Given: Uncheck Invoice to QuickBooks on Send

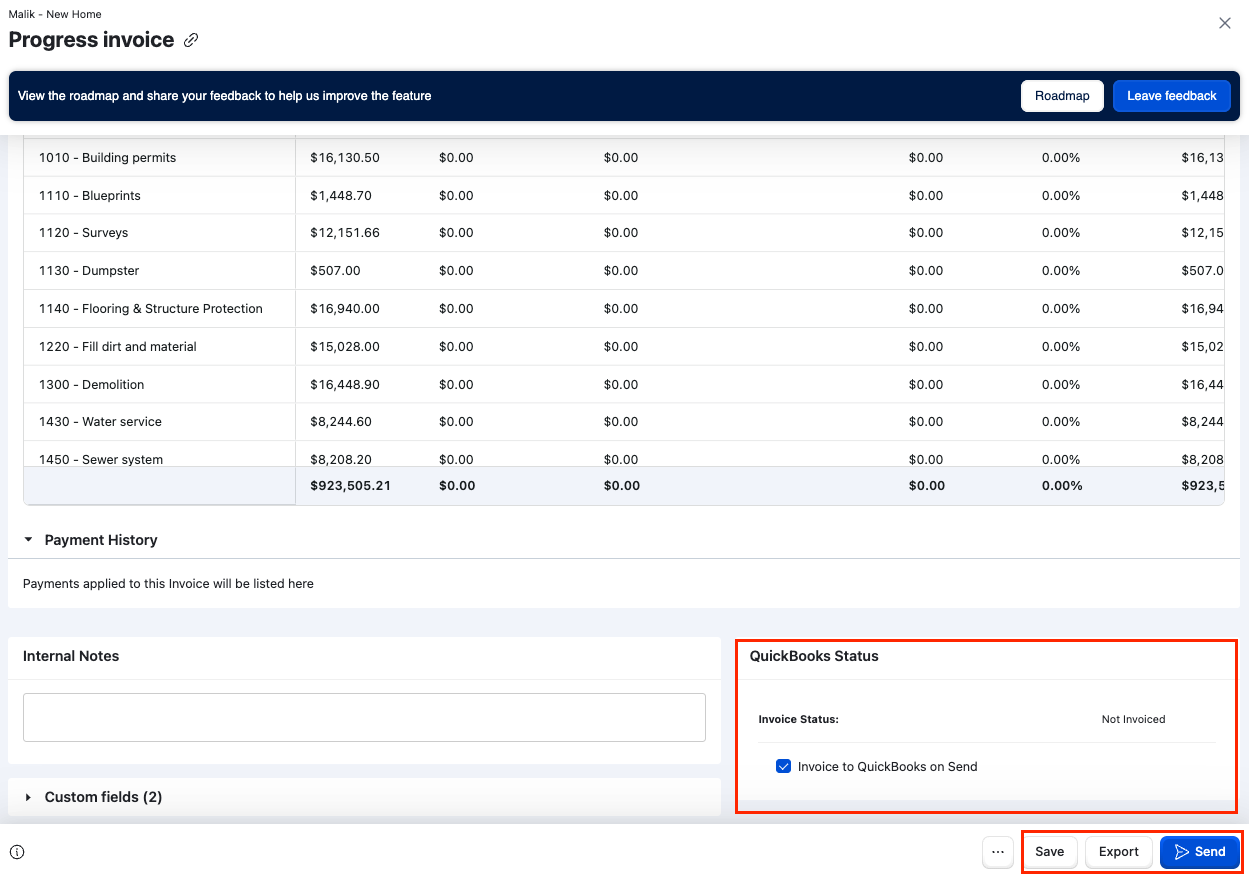Looking at the screenshot, I should [x=784, y=767].
